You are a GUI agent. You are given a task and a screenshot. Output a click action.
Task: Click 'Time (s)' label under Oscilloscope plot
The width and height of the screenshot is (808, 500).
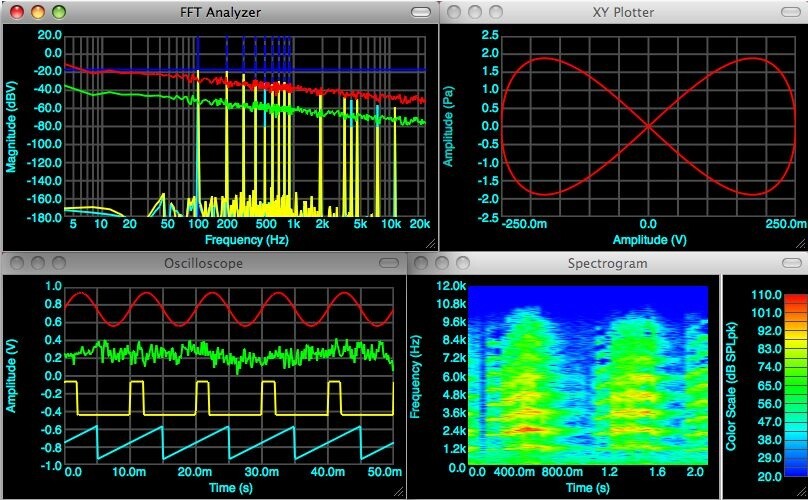tap(230, 488)
